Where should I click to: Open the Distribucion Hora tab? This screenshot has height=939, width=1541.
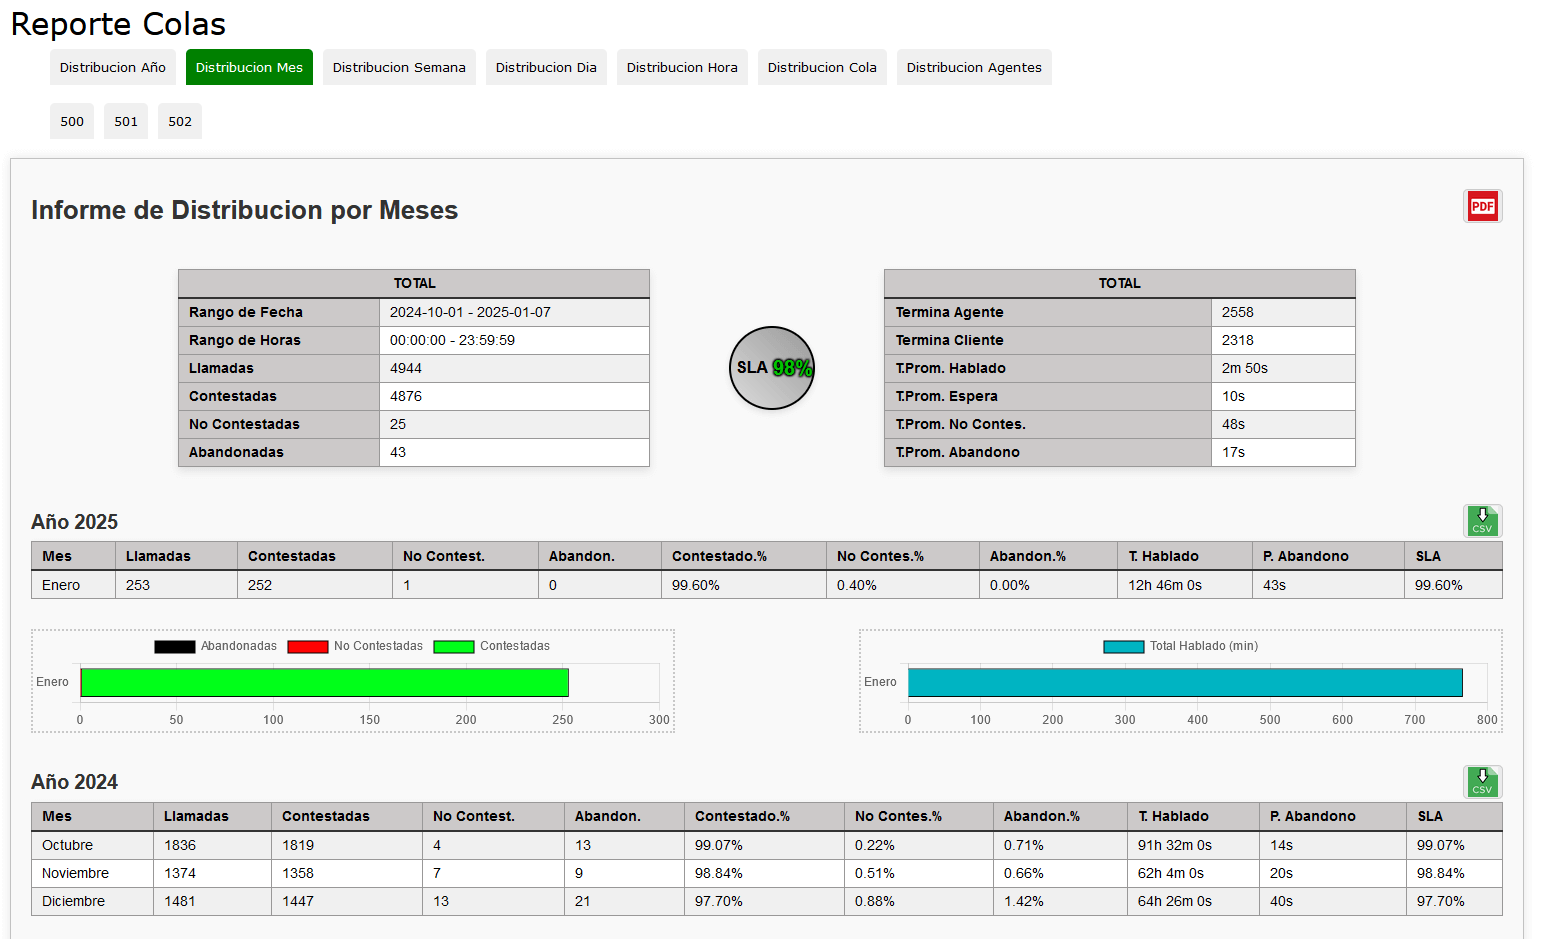[x=682, y=67]
